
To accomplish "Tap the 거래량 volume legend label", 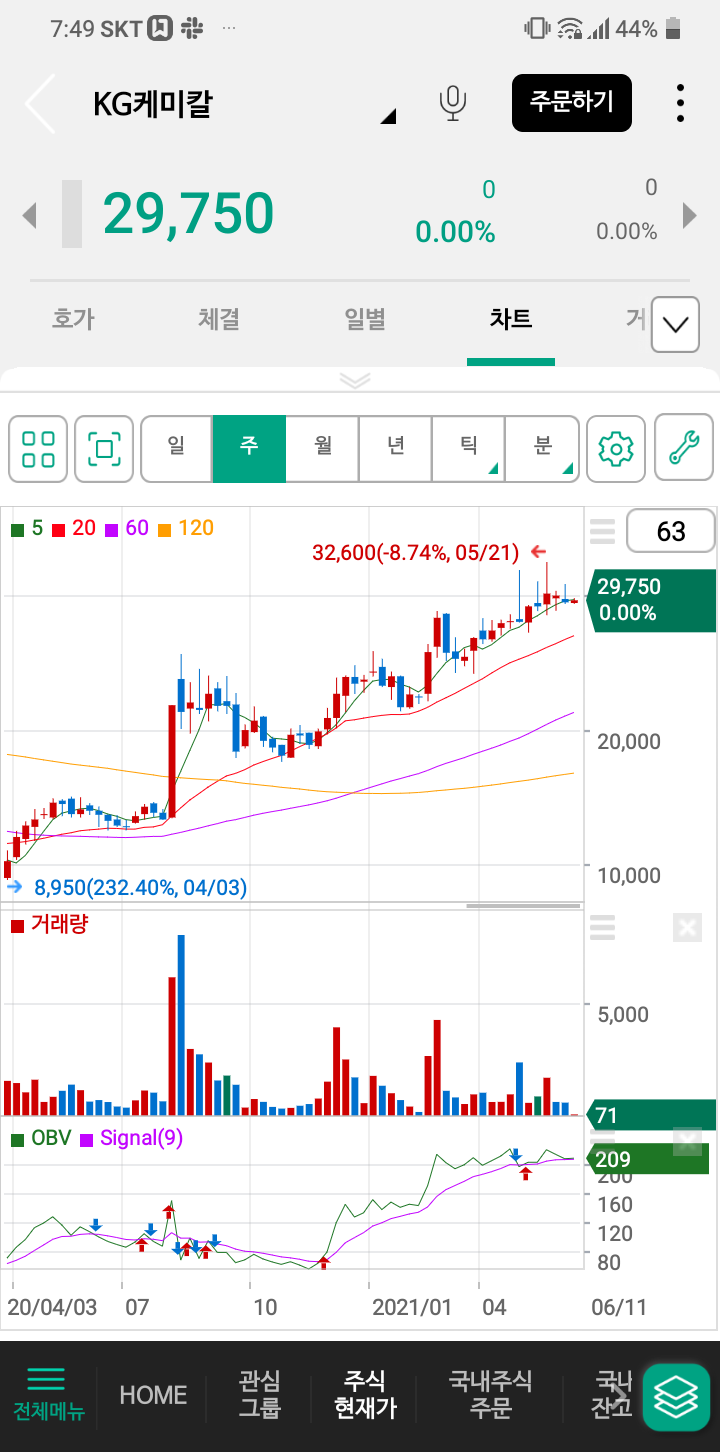I will pos(50,925).
